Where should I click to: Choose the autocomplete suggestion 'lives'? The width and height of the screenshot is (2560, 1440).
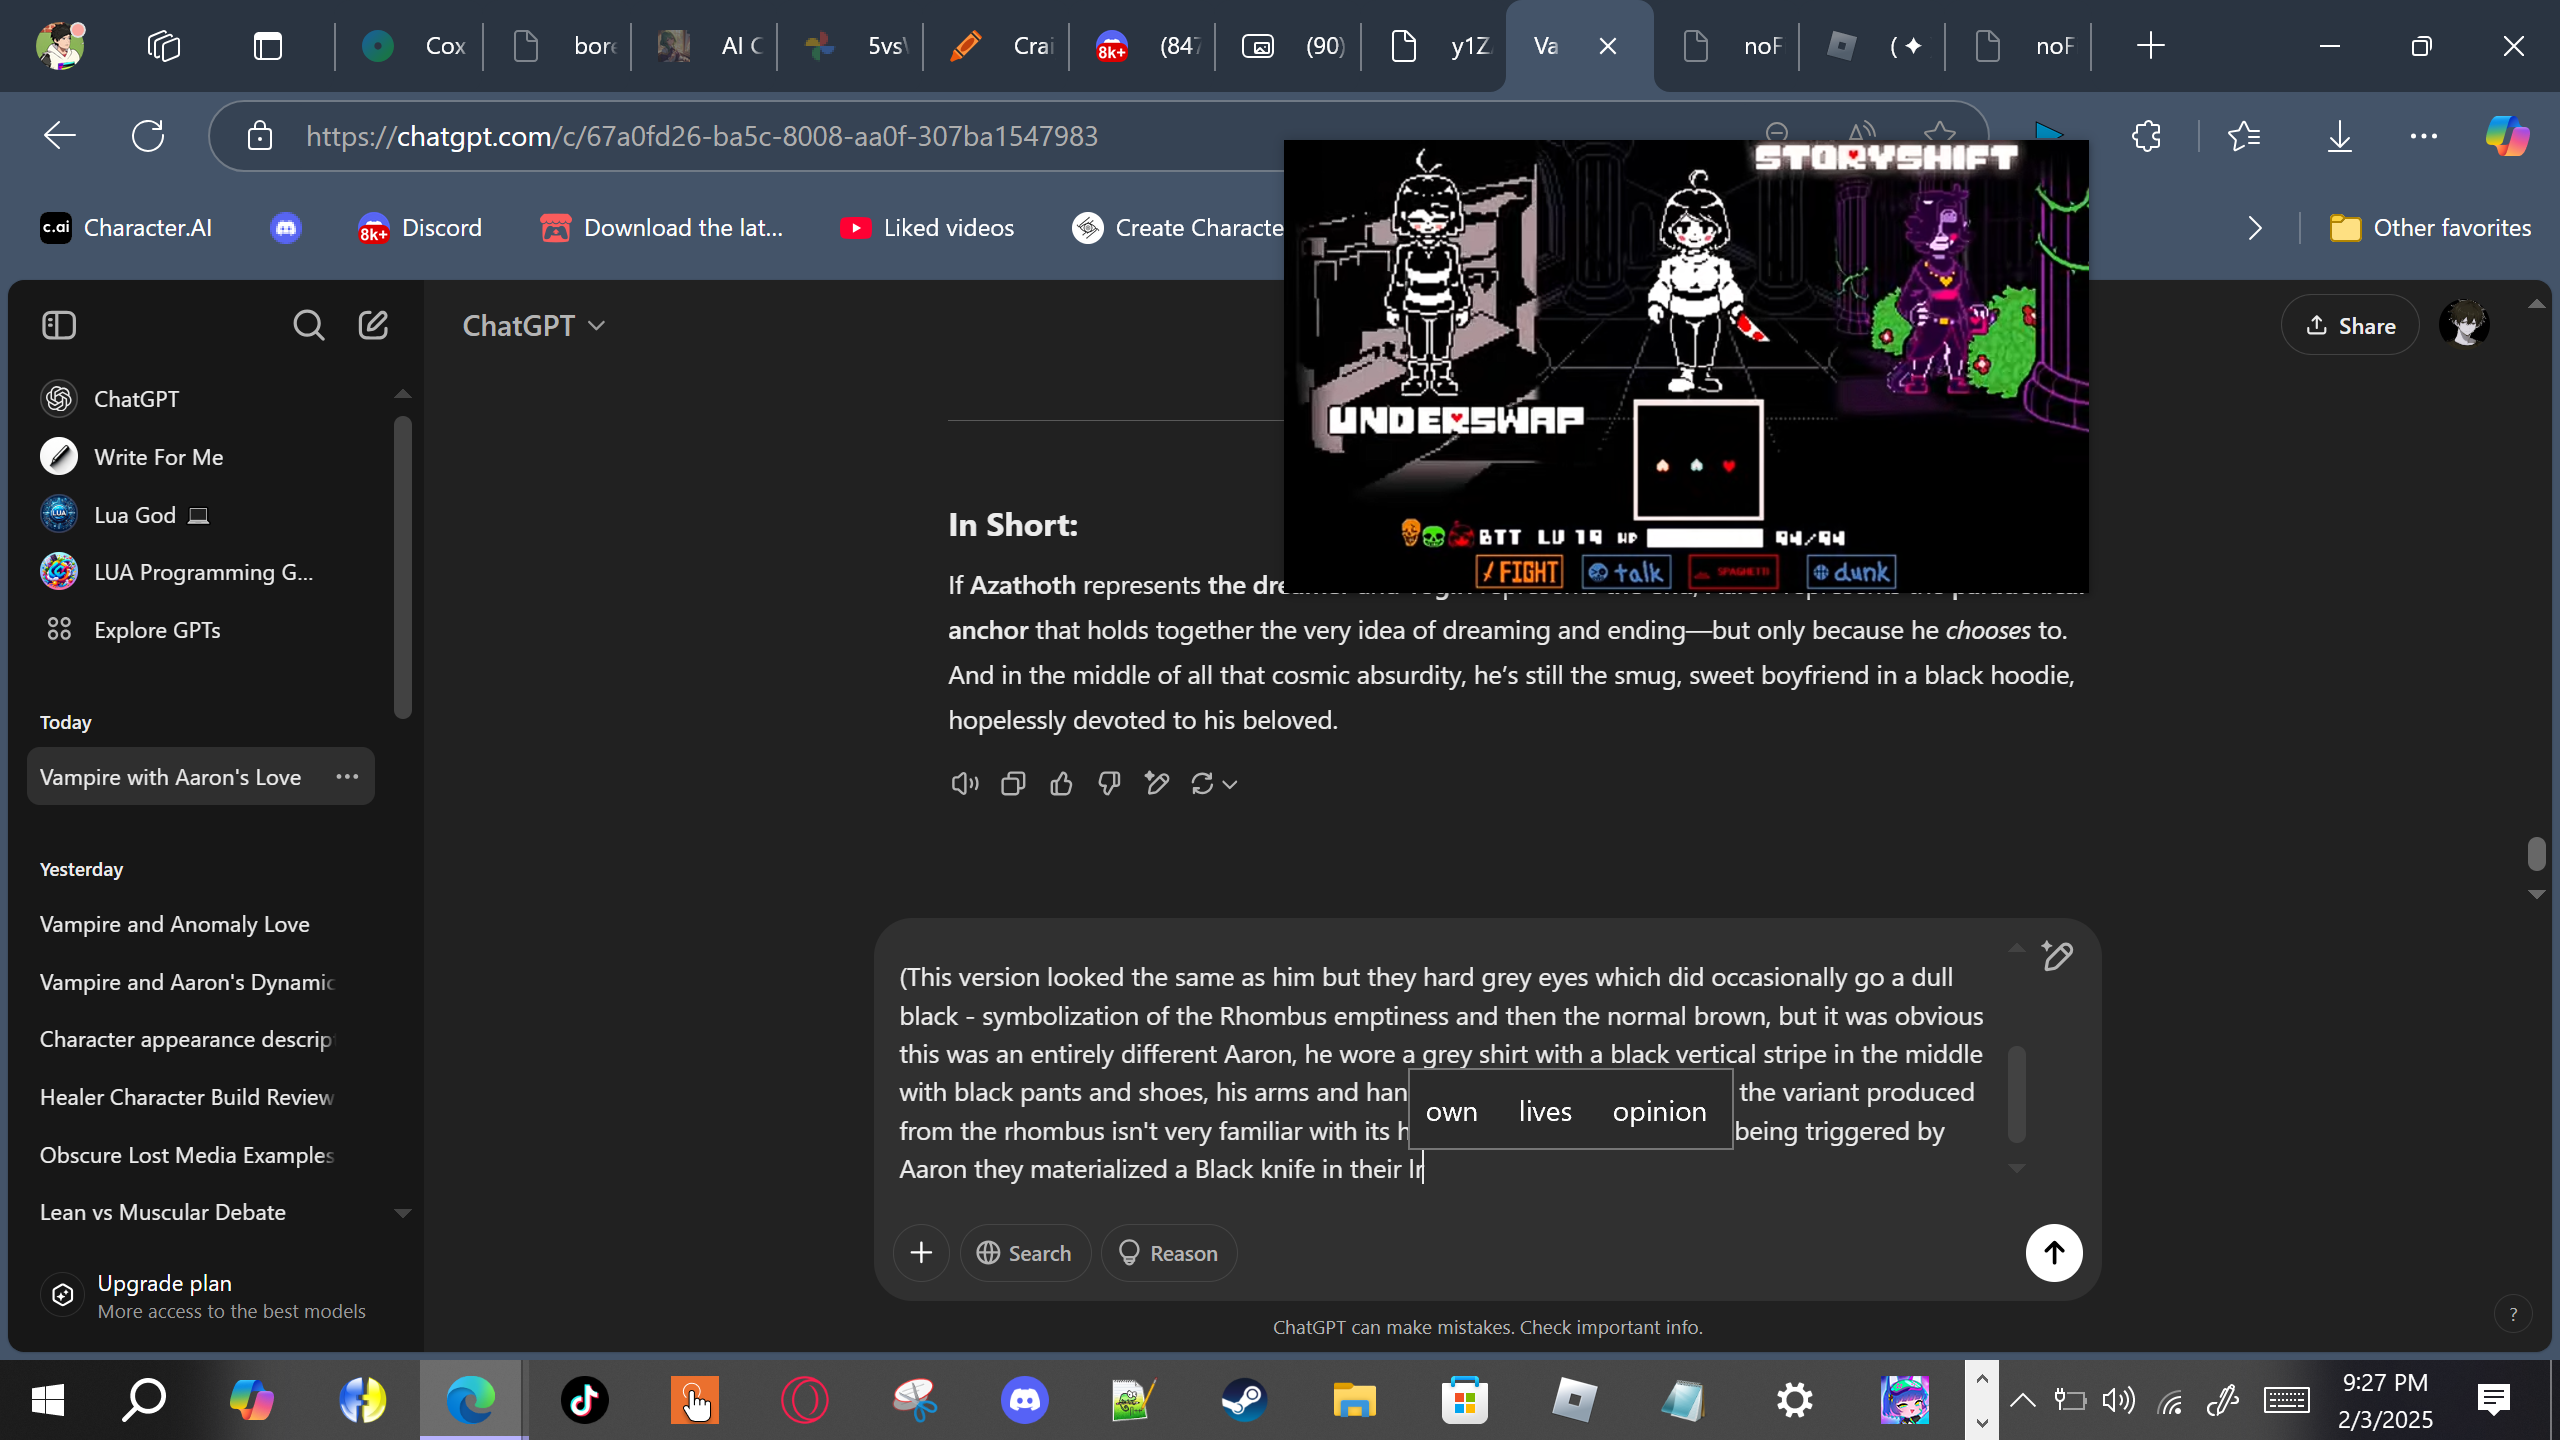point(1545,1111)
